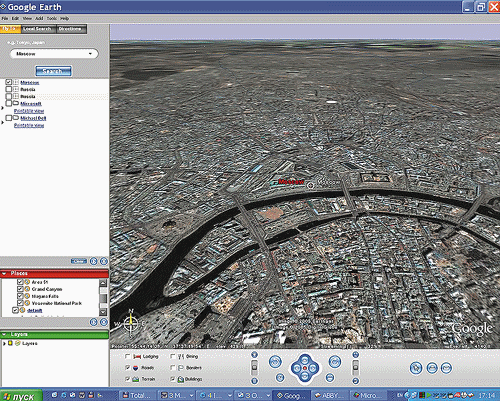The width and height of the screenshot is (500, 401).
Task: Uncheck the Terrain layer checkbox
Action: click(x=127, y=379)
